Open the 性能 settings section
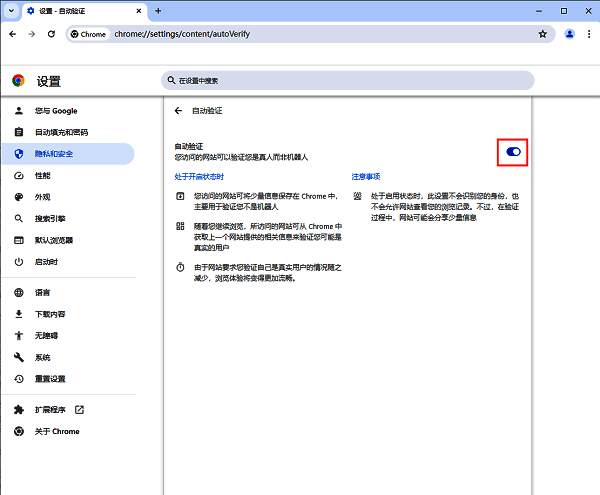 click(43, 175)
